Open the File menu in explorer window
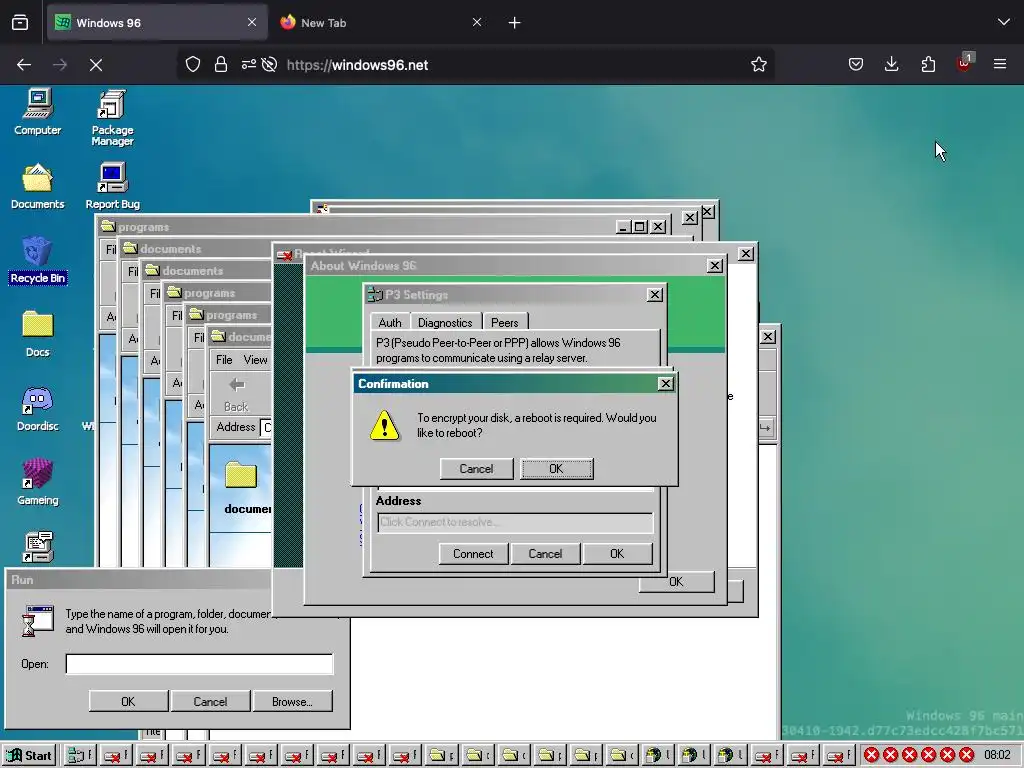 click(224, 360)
